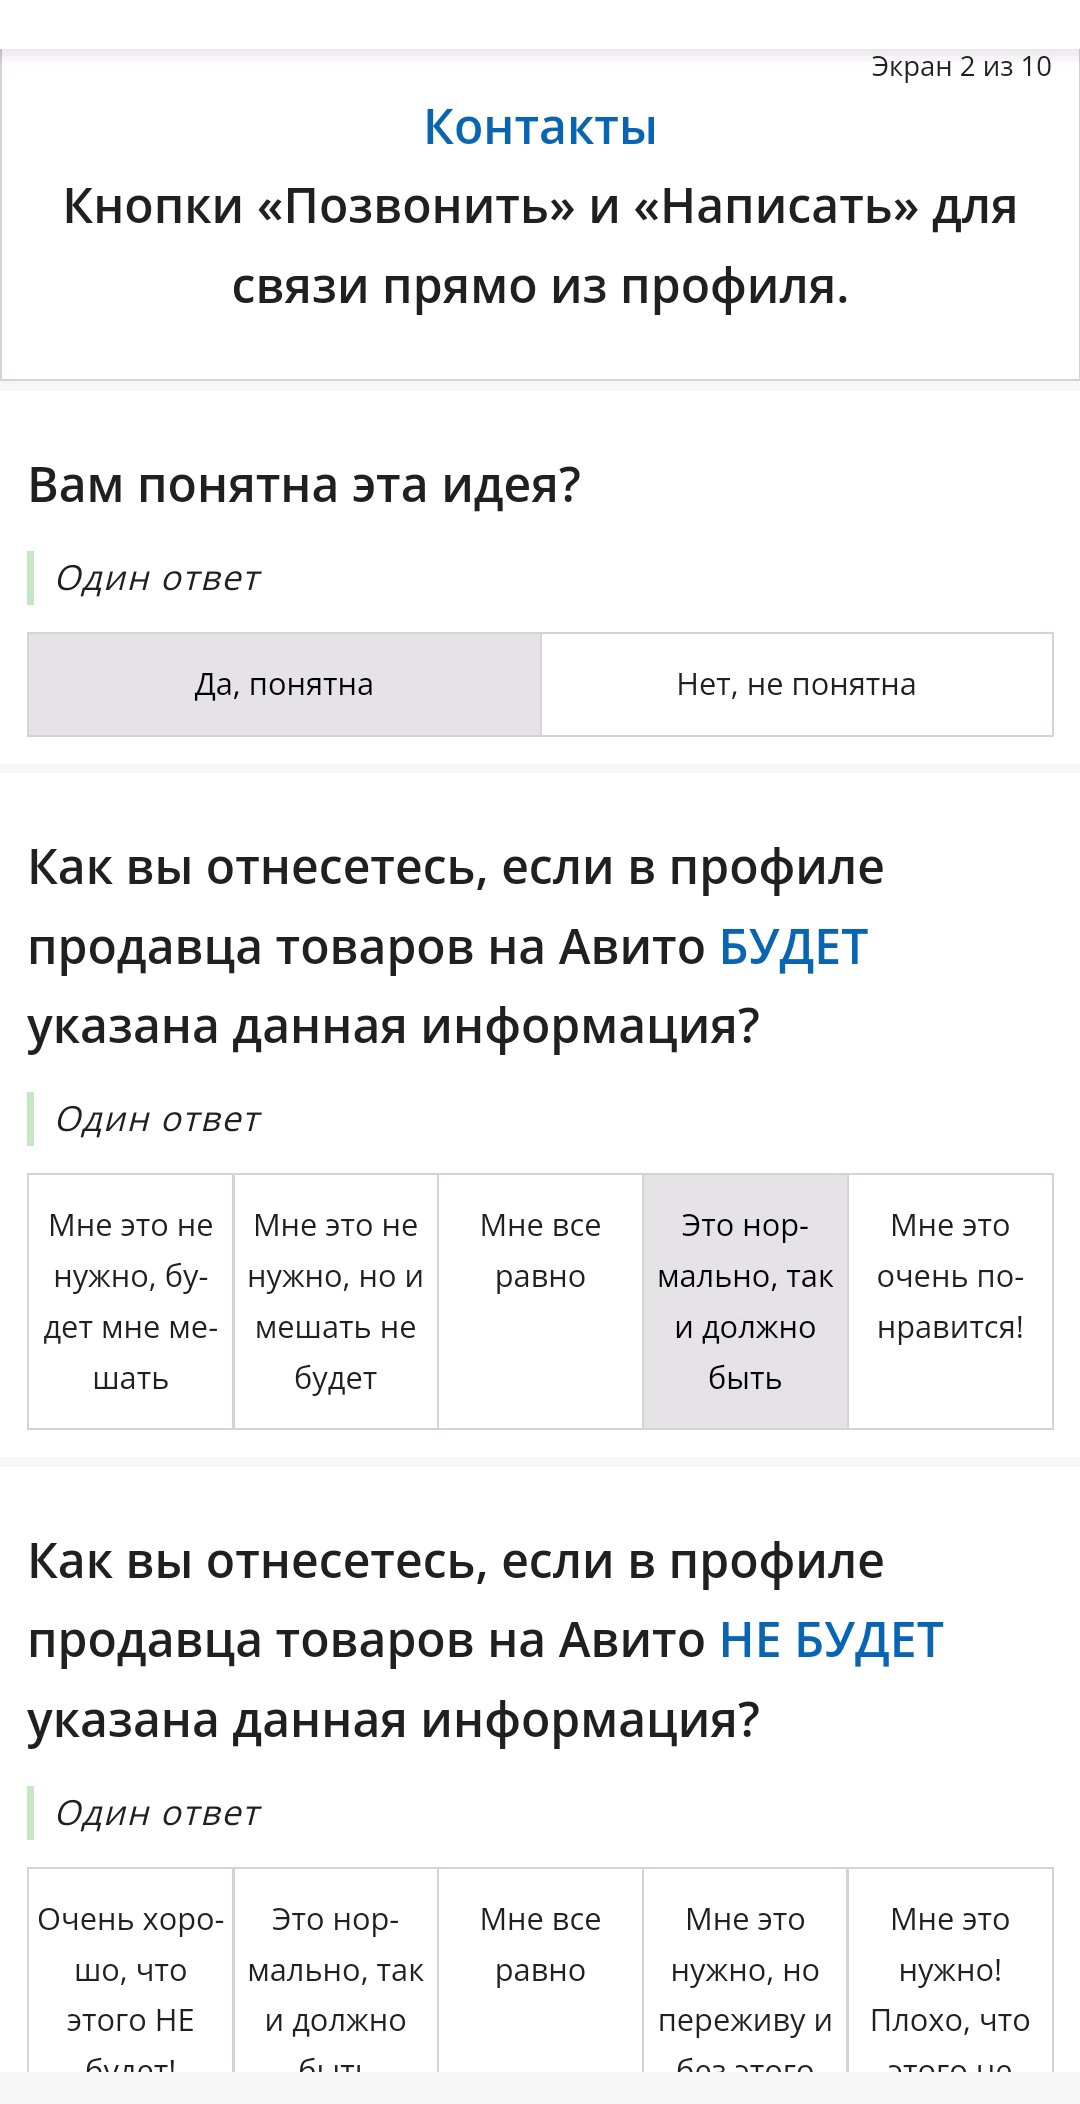1080x2104 pixels.
Task: Tap the blue 'Контакты' heading
Action: point(540,127)
